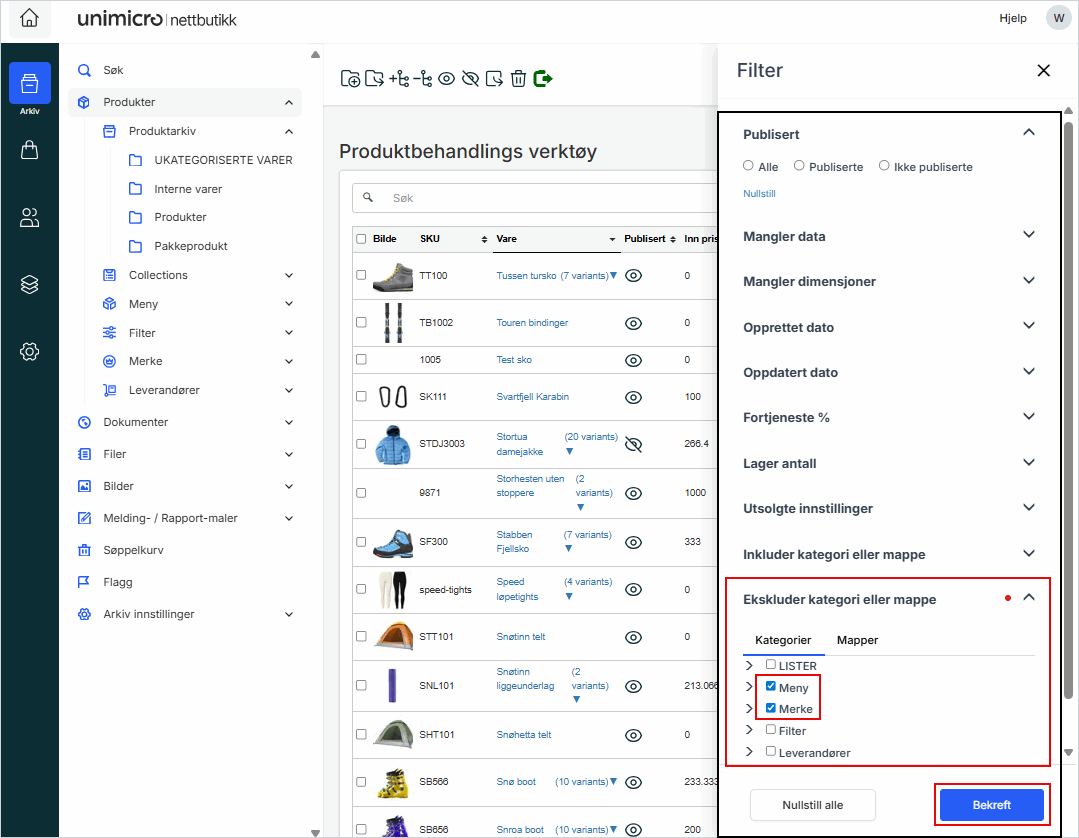Click the Bekreft button
The width and height of the screenshot is (1079, 838).
click(992, 804)
